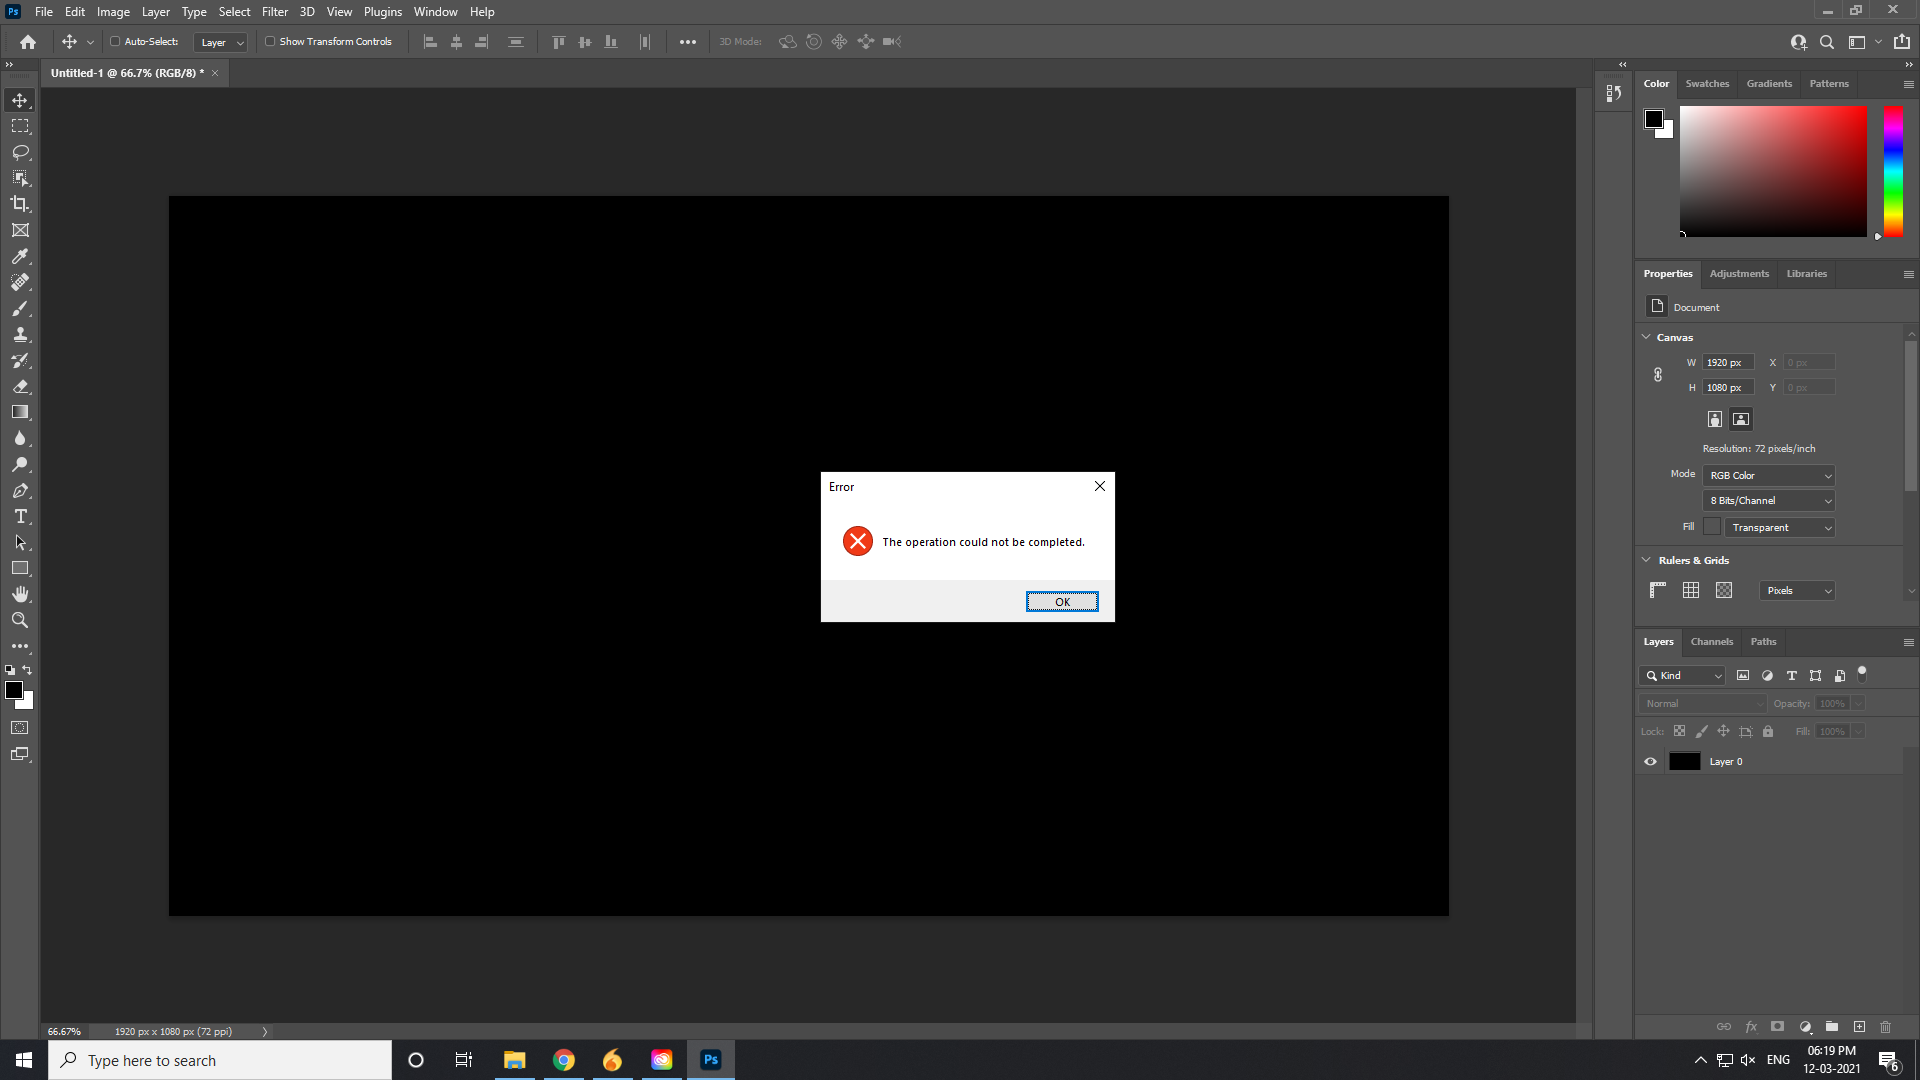This screenshot has height=1080, width=1920.
Task: Click the Layer 0 thumbnail
Action: pyautogui.click(x=1685, y=762)
